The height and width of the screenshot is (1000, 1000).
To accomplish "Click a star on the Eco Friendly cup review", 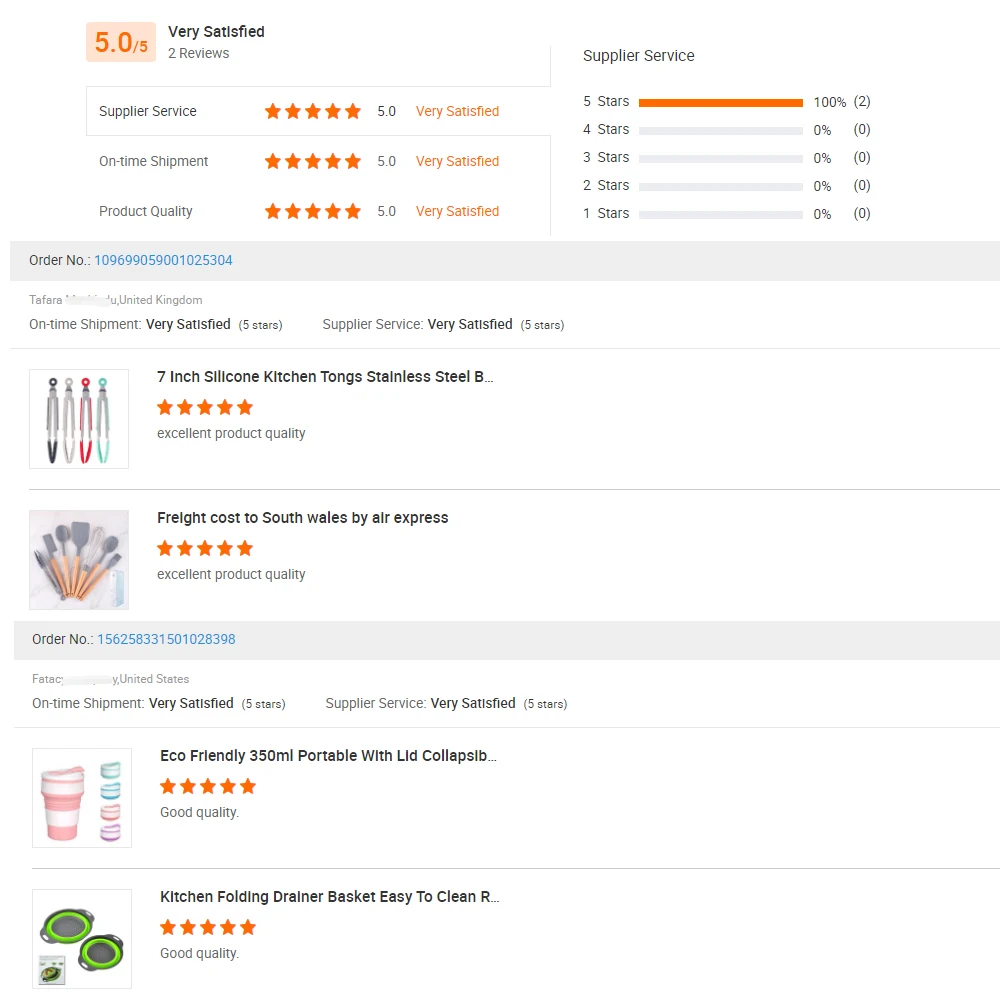I will click(207, 786).
